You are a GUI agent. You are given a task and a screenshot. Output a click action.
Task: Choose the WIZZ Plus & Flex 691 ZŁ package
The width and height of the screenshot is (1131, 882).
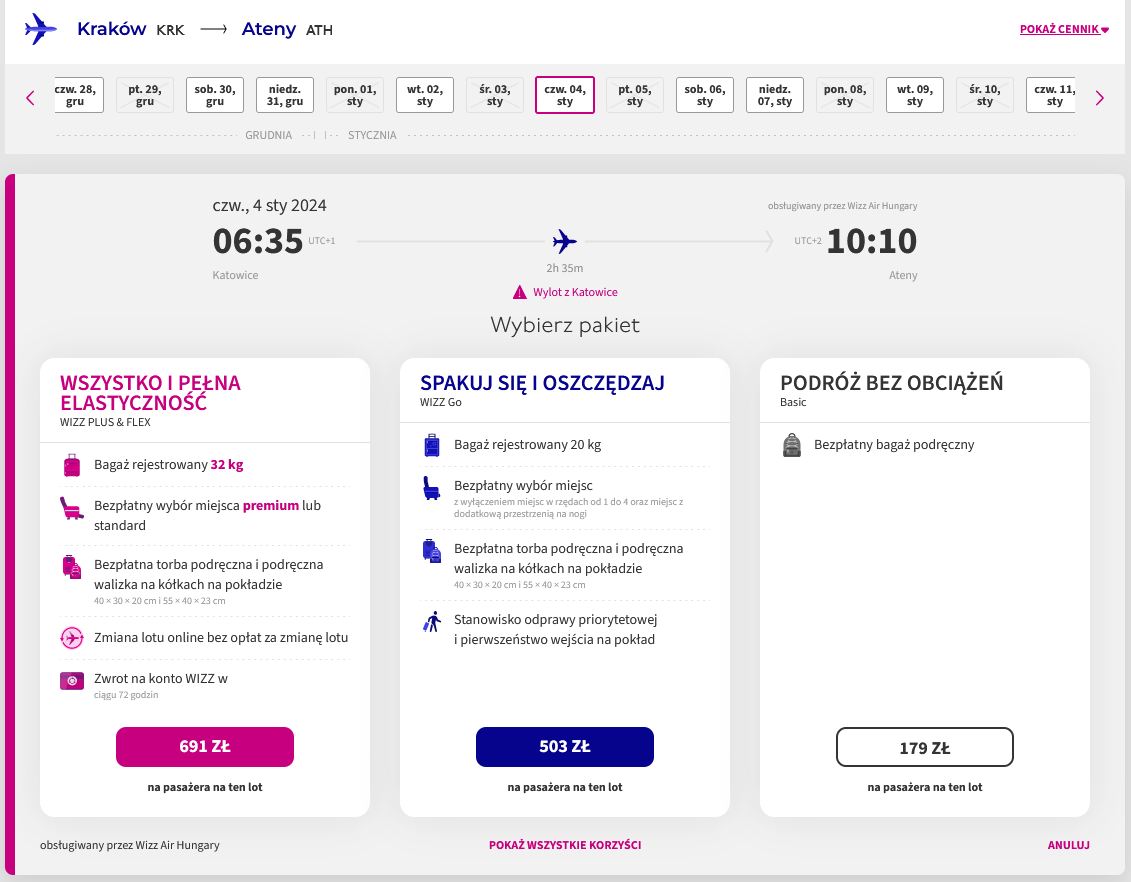click(x=205, y=747)
